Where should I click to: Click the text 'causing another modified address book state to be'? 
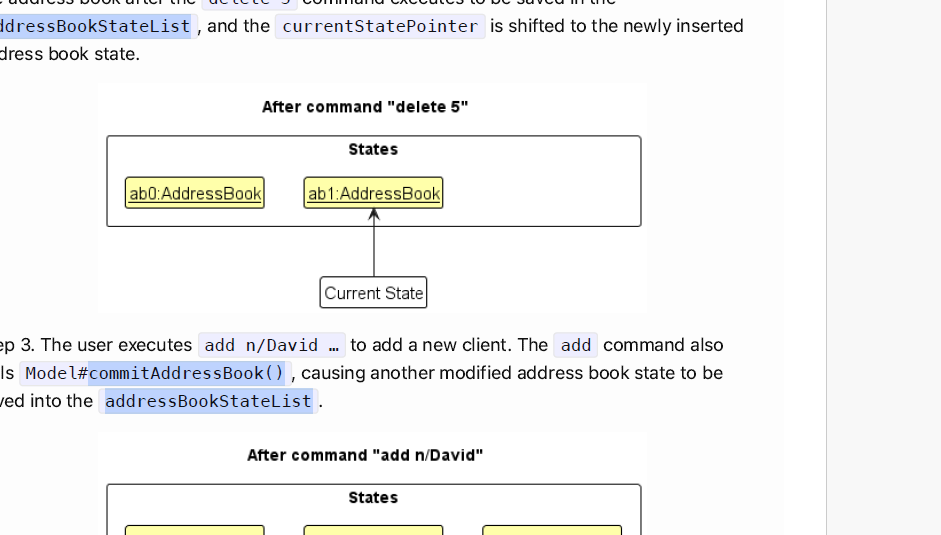click(512, 373)
